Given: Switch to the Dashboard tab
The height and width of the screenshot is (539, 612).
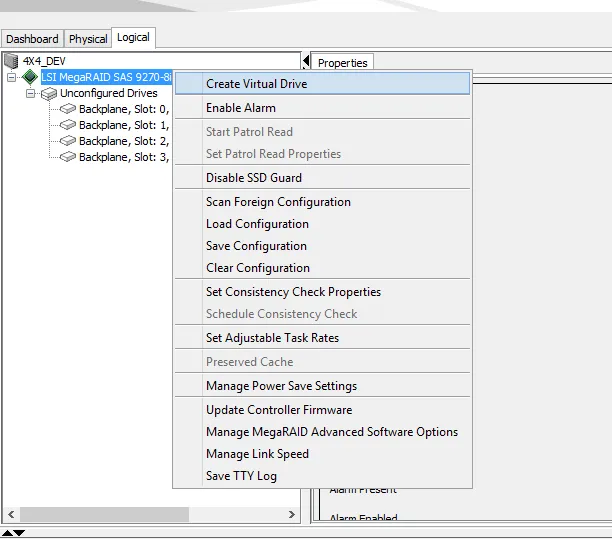Looking at the screenshot, I should coord(32,39).
